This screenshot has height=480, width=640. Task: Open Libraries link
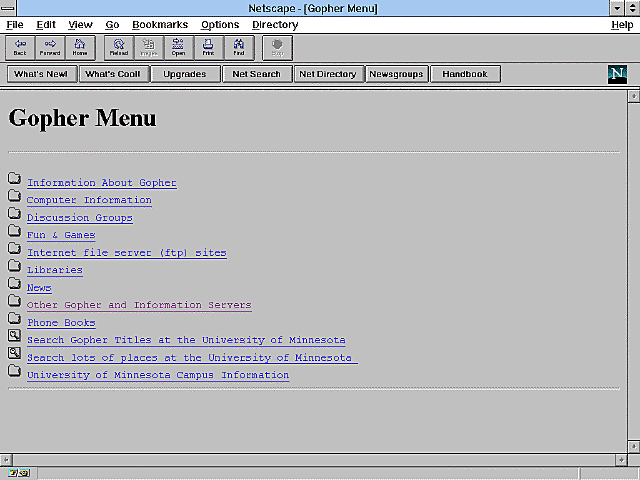55,270
